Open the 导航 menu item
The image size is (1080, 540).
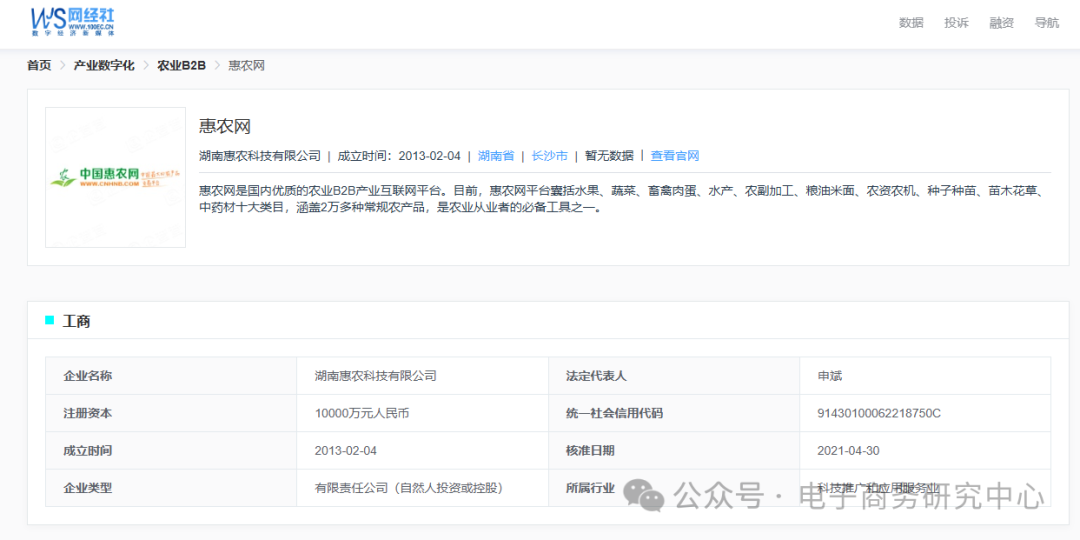tap(1047, 23)
